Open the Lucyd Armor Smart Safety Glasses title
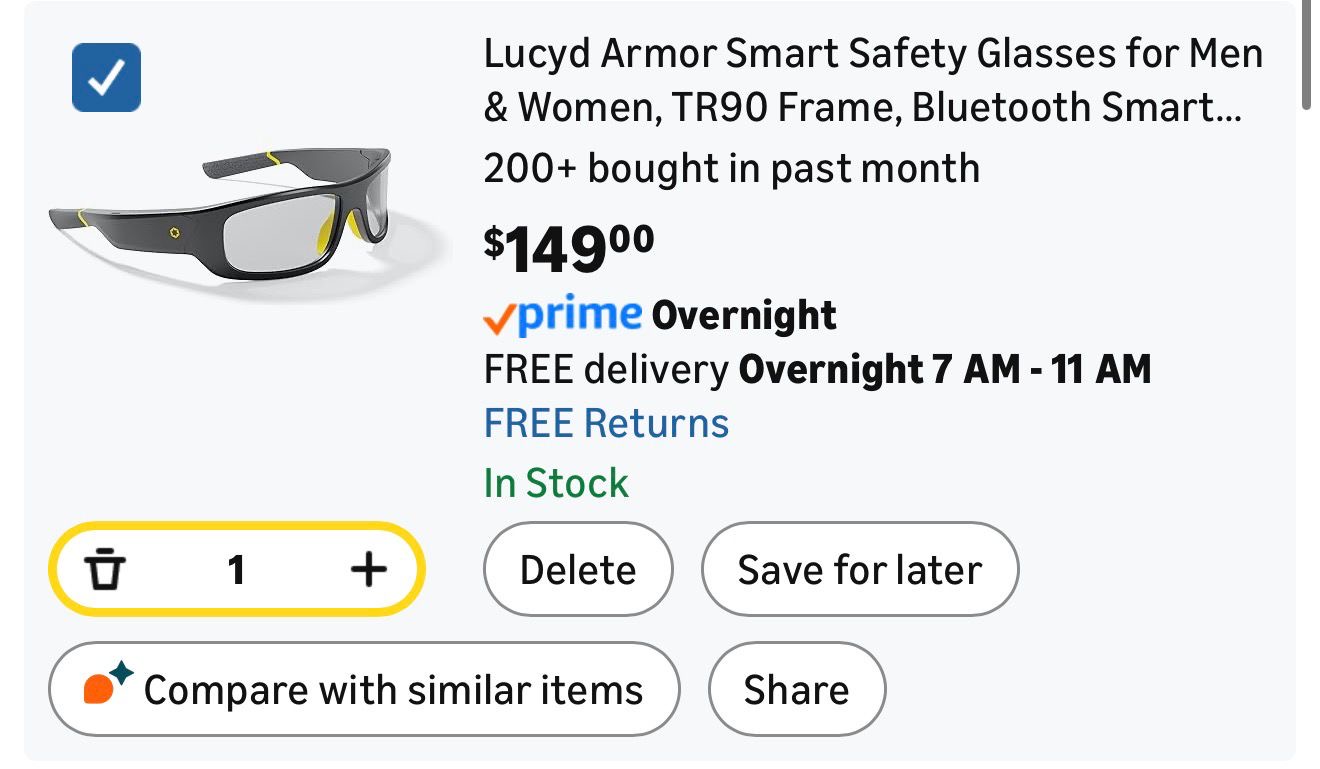 (x=872, y=80)
